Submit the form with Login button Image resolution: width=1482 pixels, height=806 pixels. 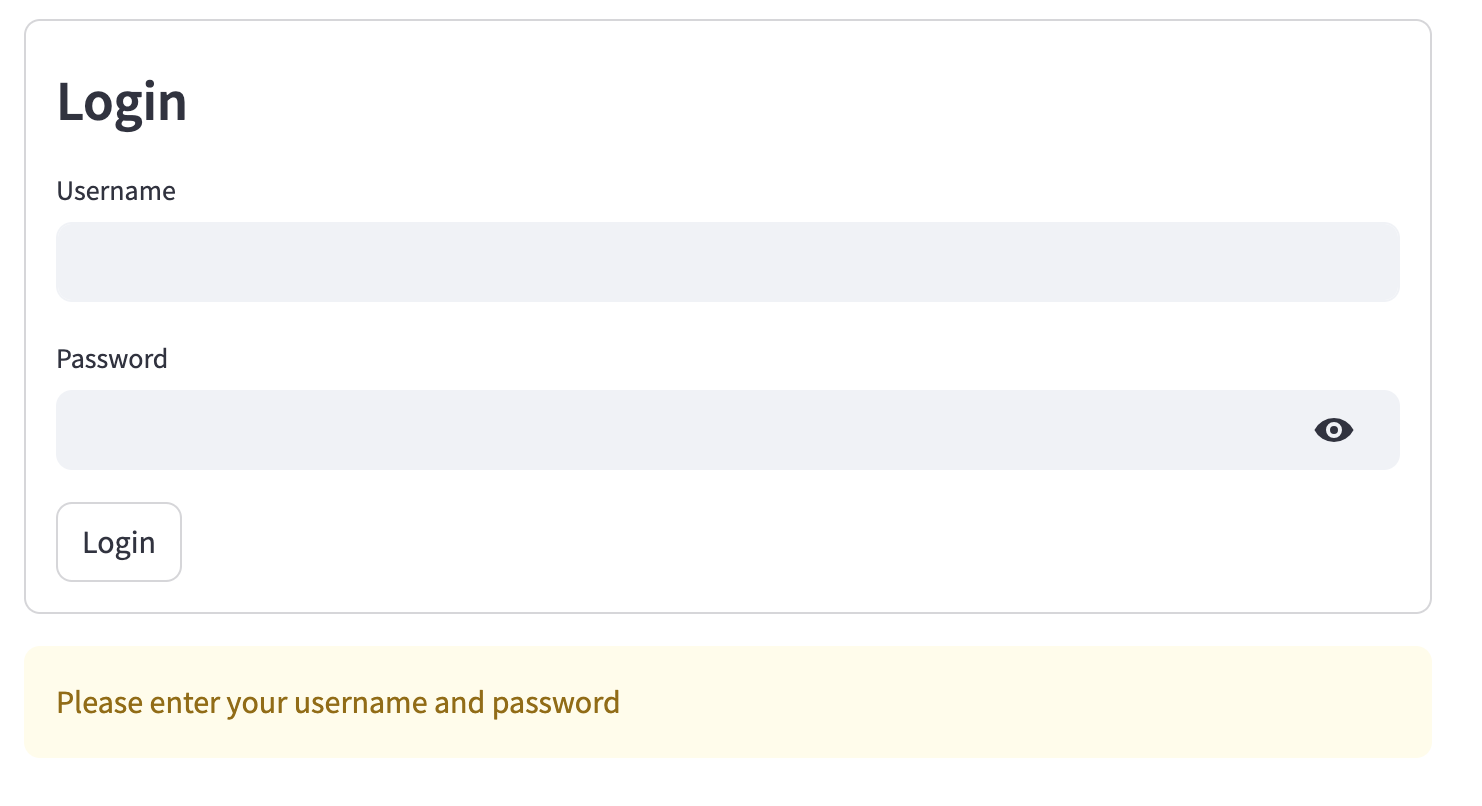119,542
